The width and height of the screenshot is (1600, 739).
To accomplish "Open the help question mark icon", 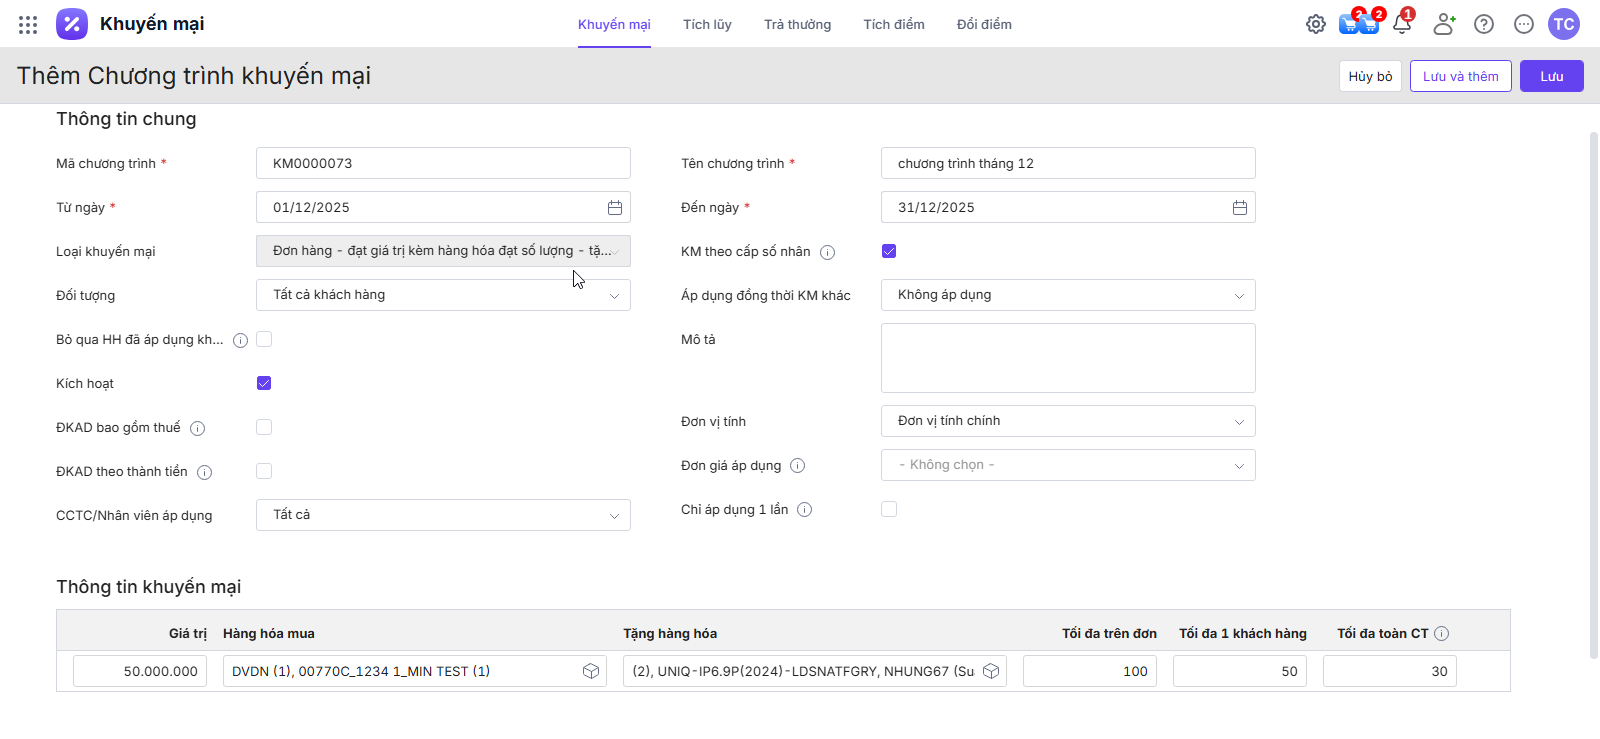I will point(1484,24).
